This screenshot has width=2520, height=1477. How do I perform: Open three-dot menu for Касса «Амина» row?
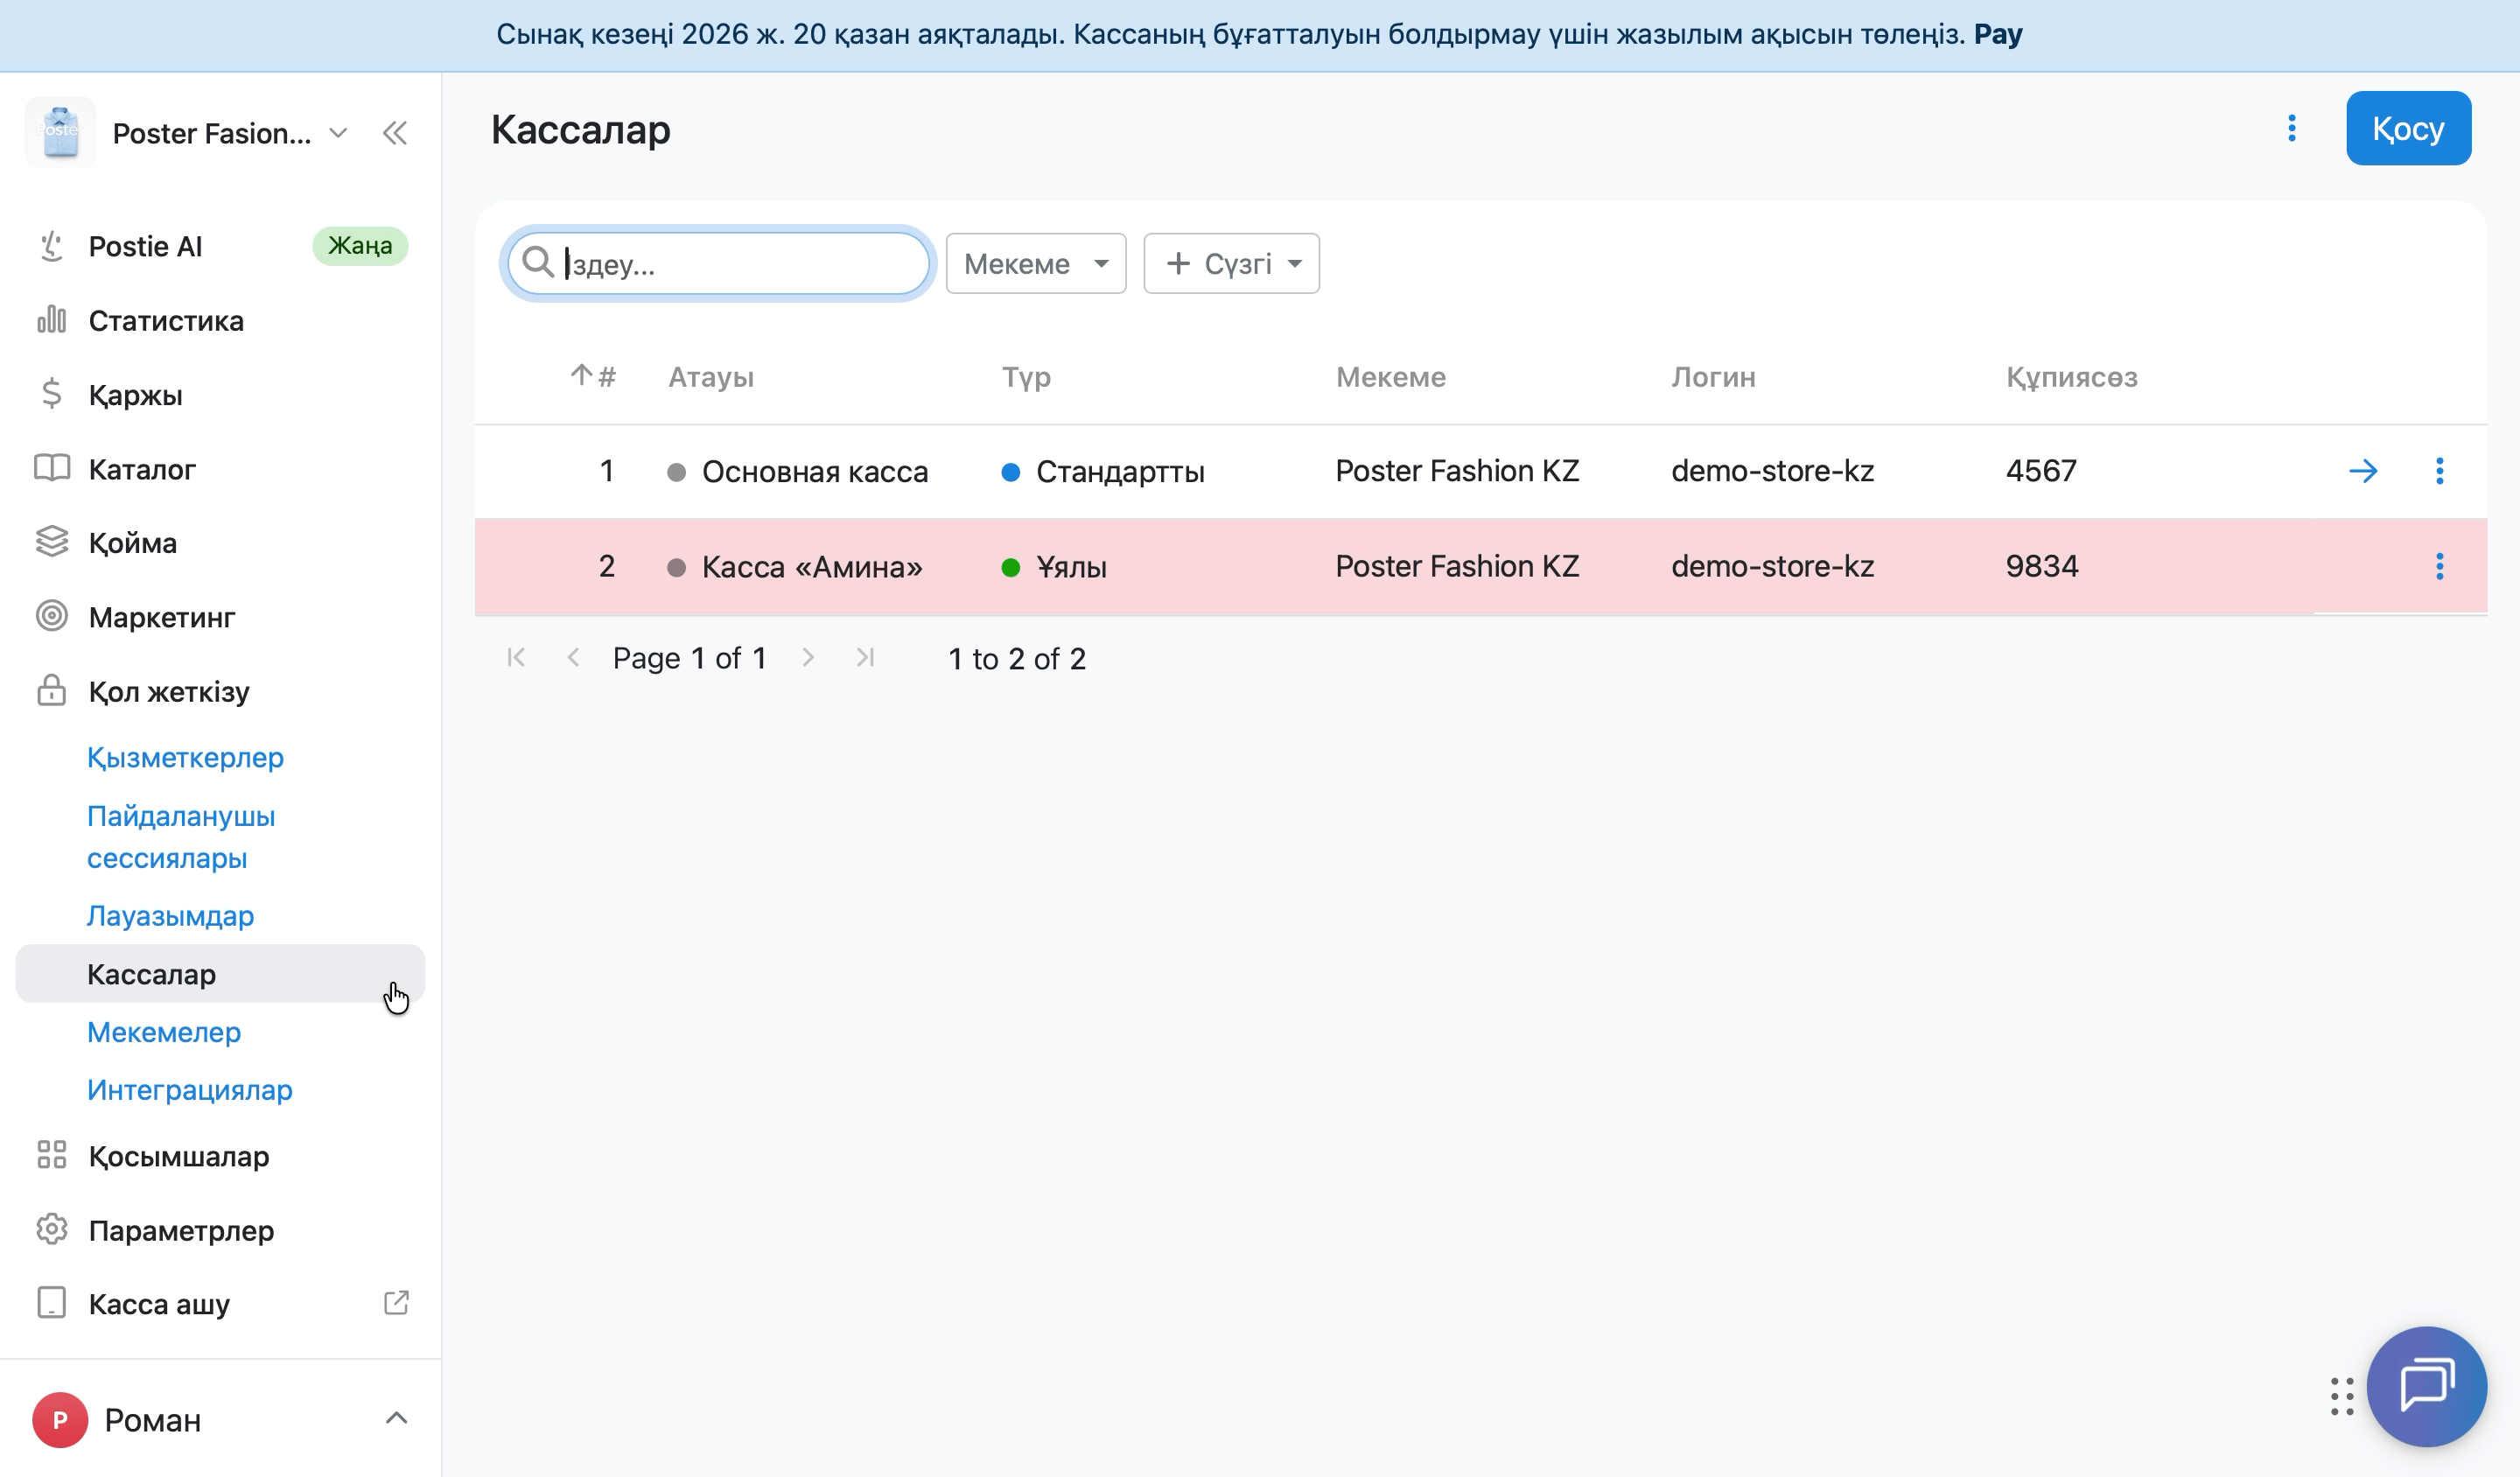[2440, 567]
